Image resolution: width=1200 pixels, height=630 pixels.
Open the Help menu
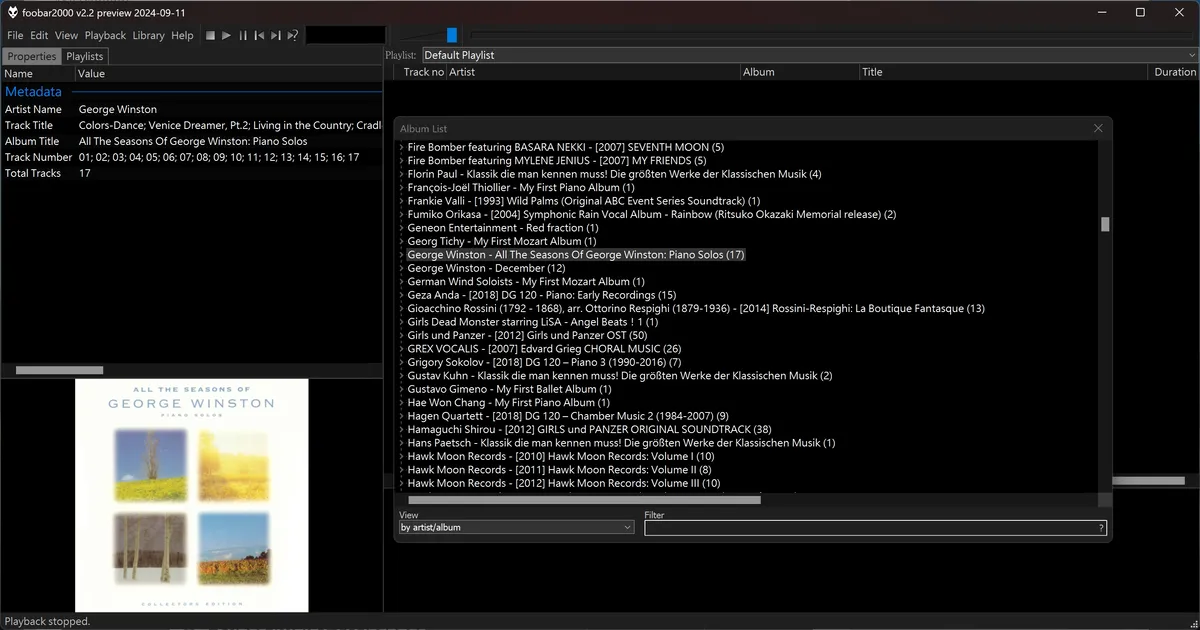point(182,35)
